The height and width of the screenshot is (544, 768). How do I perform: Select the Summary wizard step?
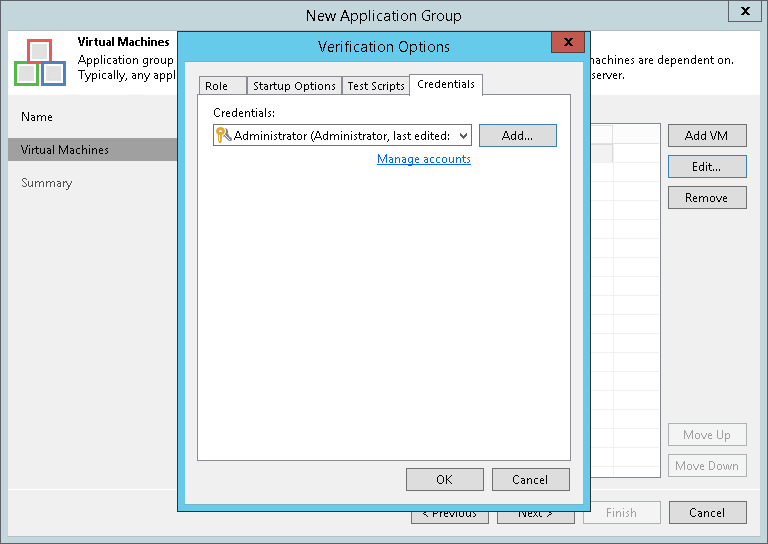click(47, 183)
